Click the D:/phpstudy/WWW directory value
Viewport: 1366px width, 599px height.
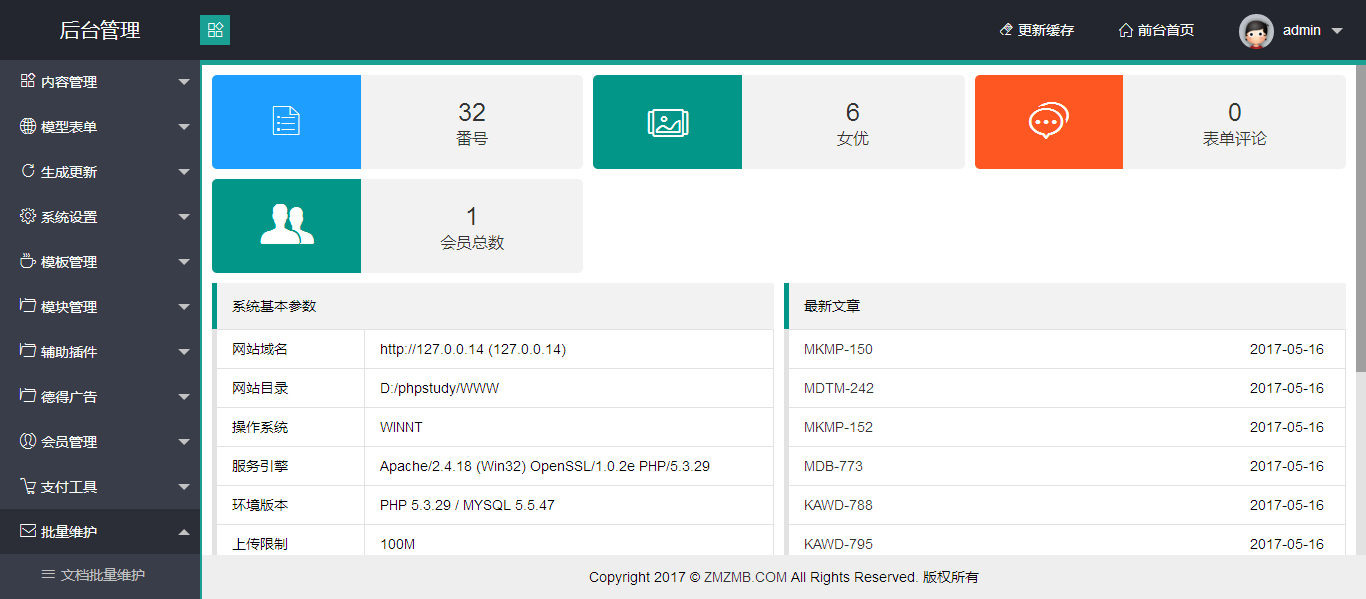(x=439, y=388)
